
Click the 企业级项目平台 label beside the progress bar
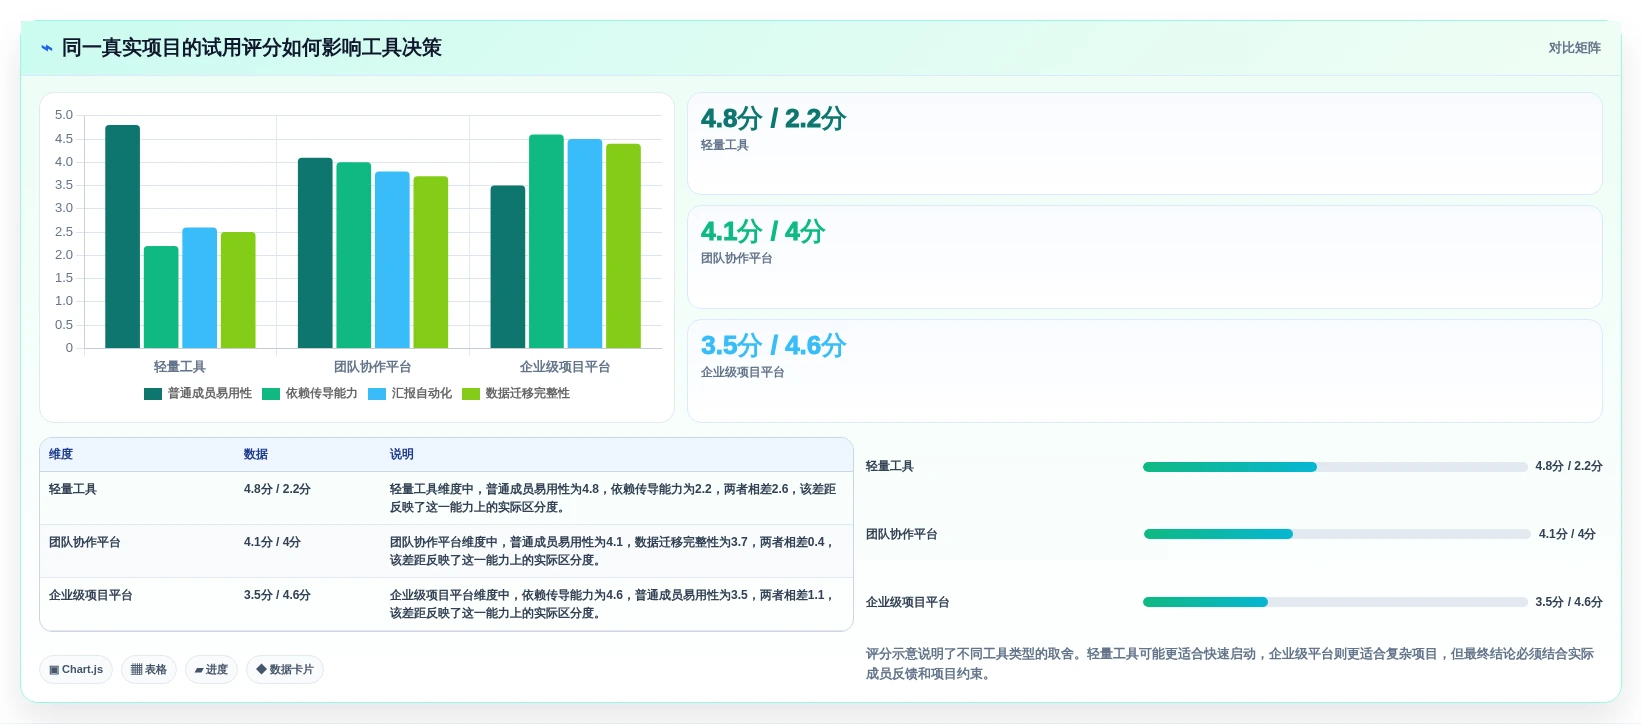pyautogui.click(x=908, y=602)
